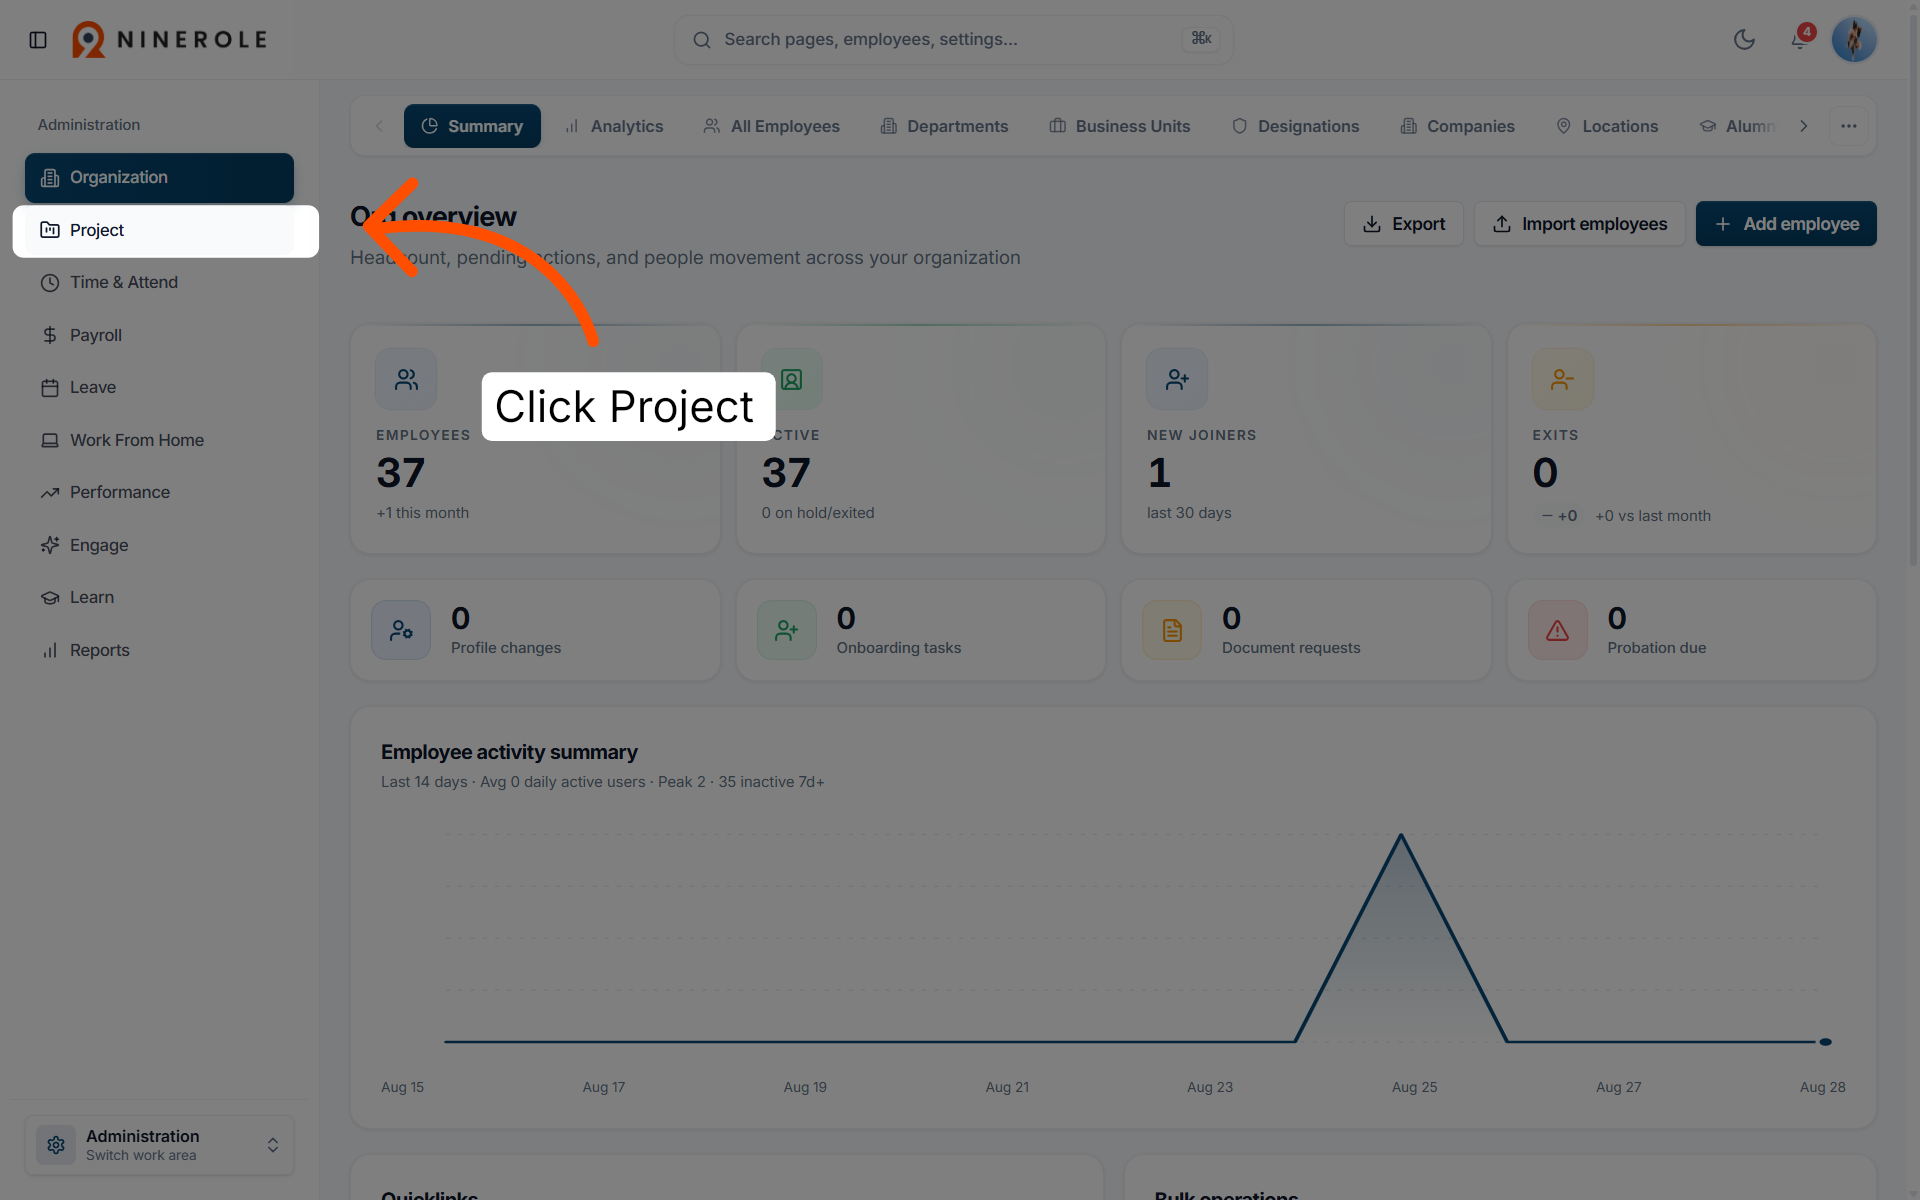
Task: Open the Companies tab
Action: click(x=1457, y=126)
